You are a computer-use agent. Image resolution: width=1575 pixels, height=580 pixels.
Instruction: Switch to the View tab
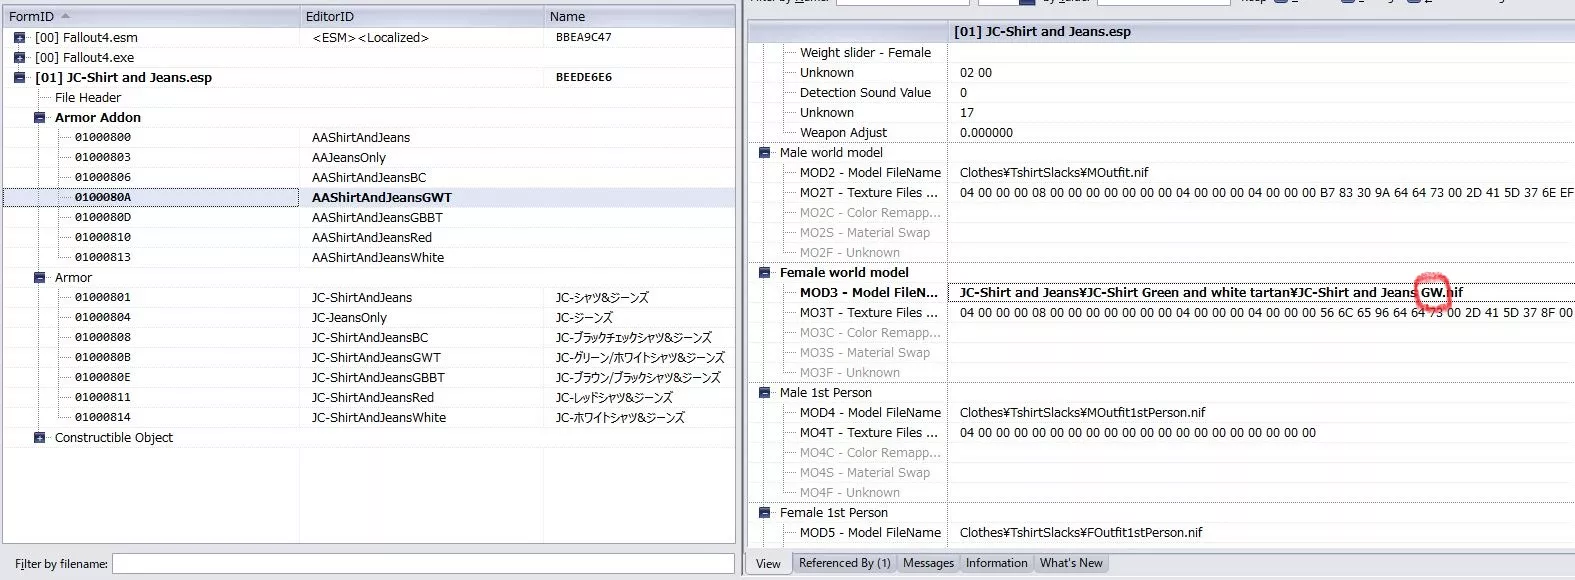[x=768, y=564]
